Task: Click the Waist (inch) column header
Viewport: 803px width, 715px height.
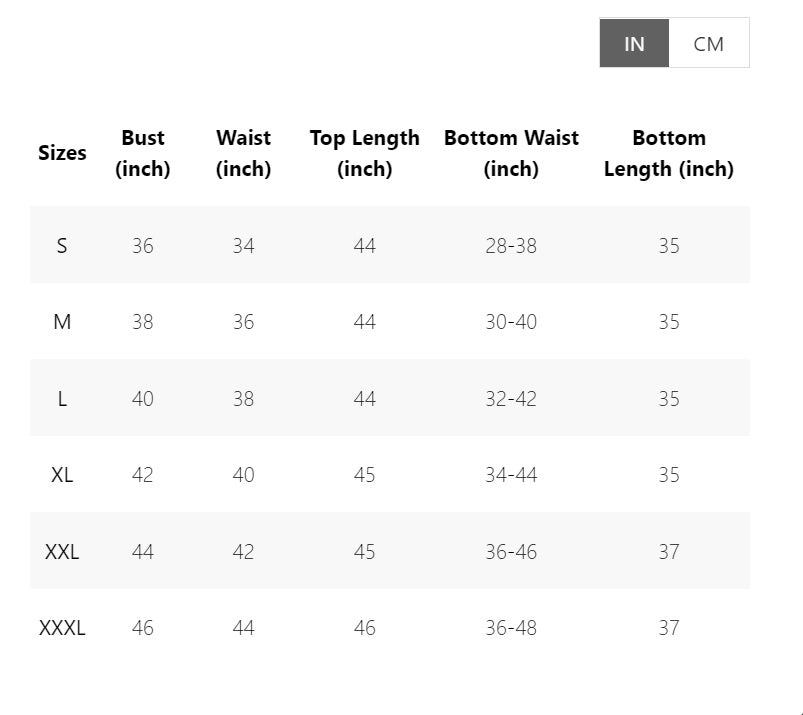Action: click(x=243, y=153)
